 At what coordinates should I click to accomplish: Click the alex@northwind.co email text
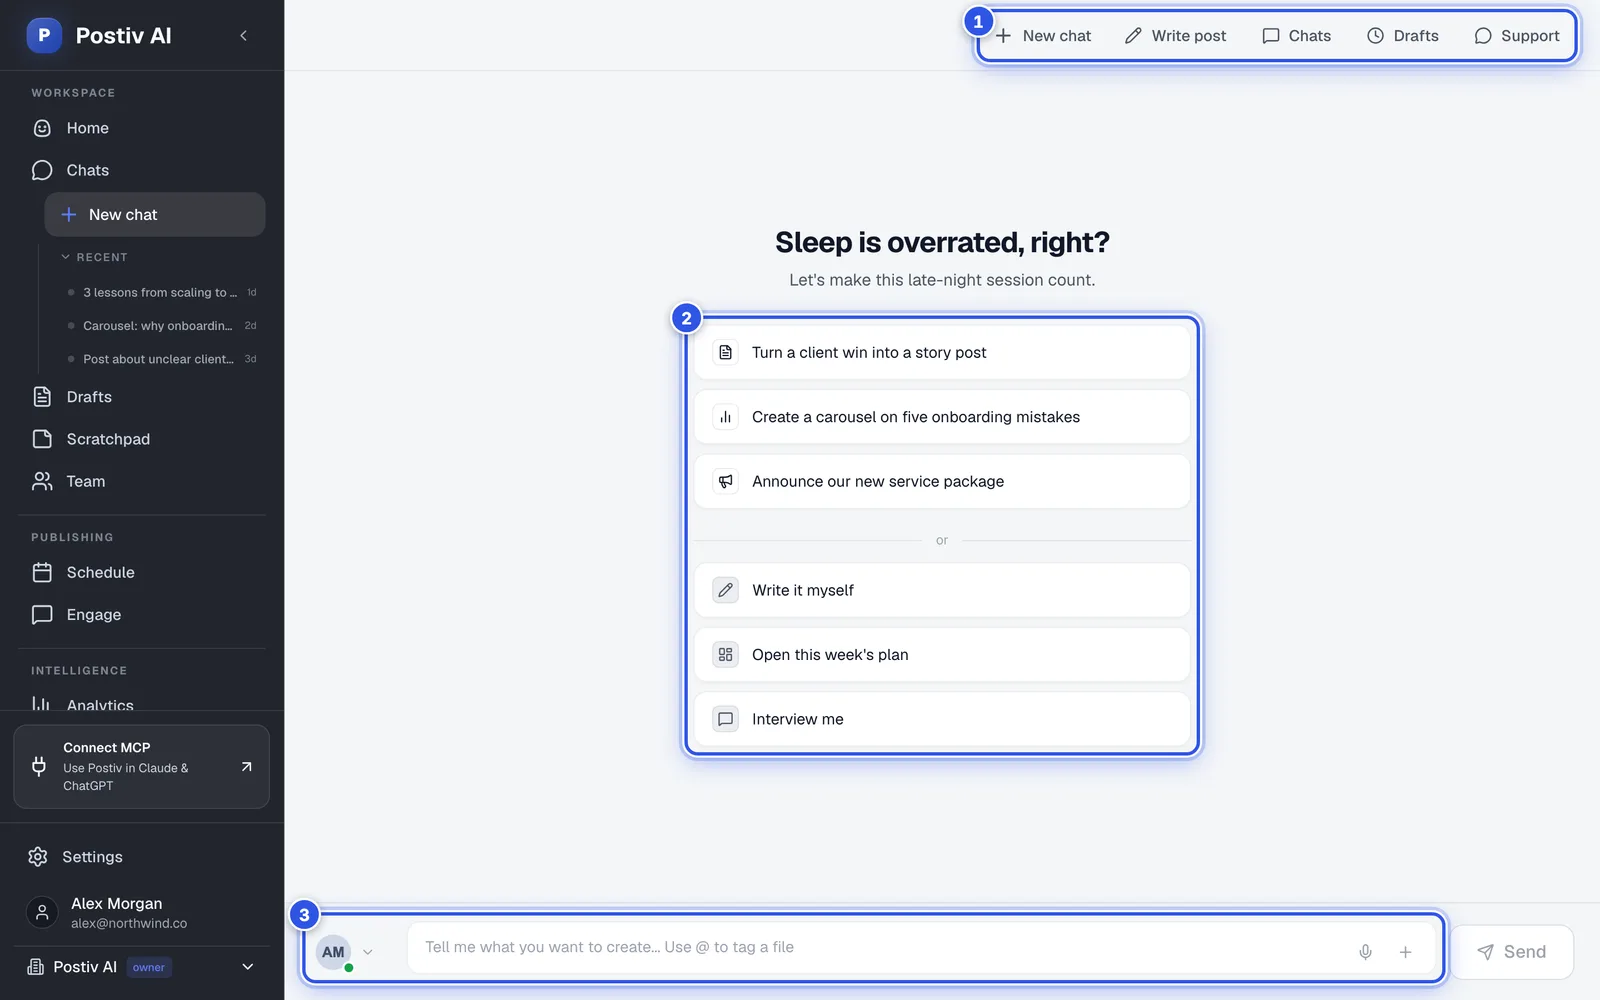coord(129,924)
